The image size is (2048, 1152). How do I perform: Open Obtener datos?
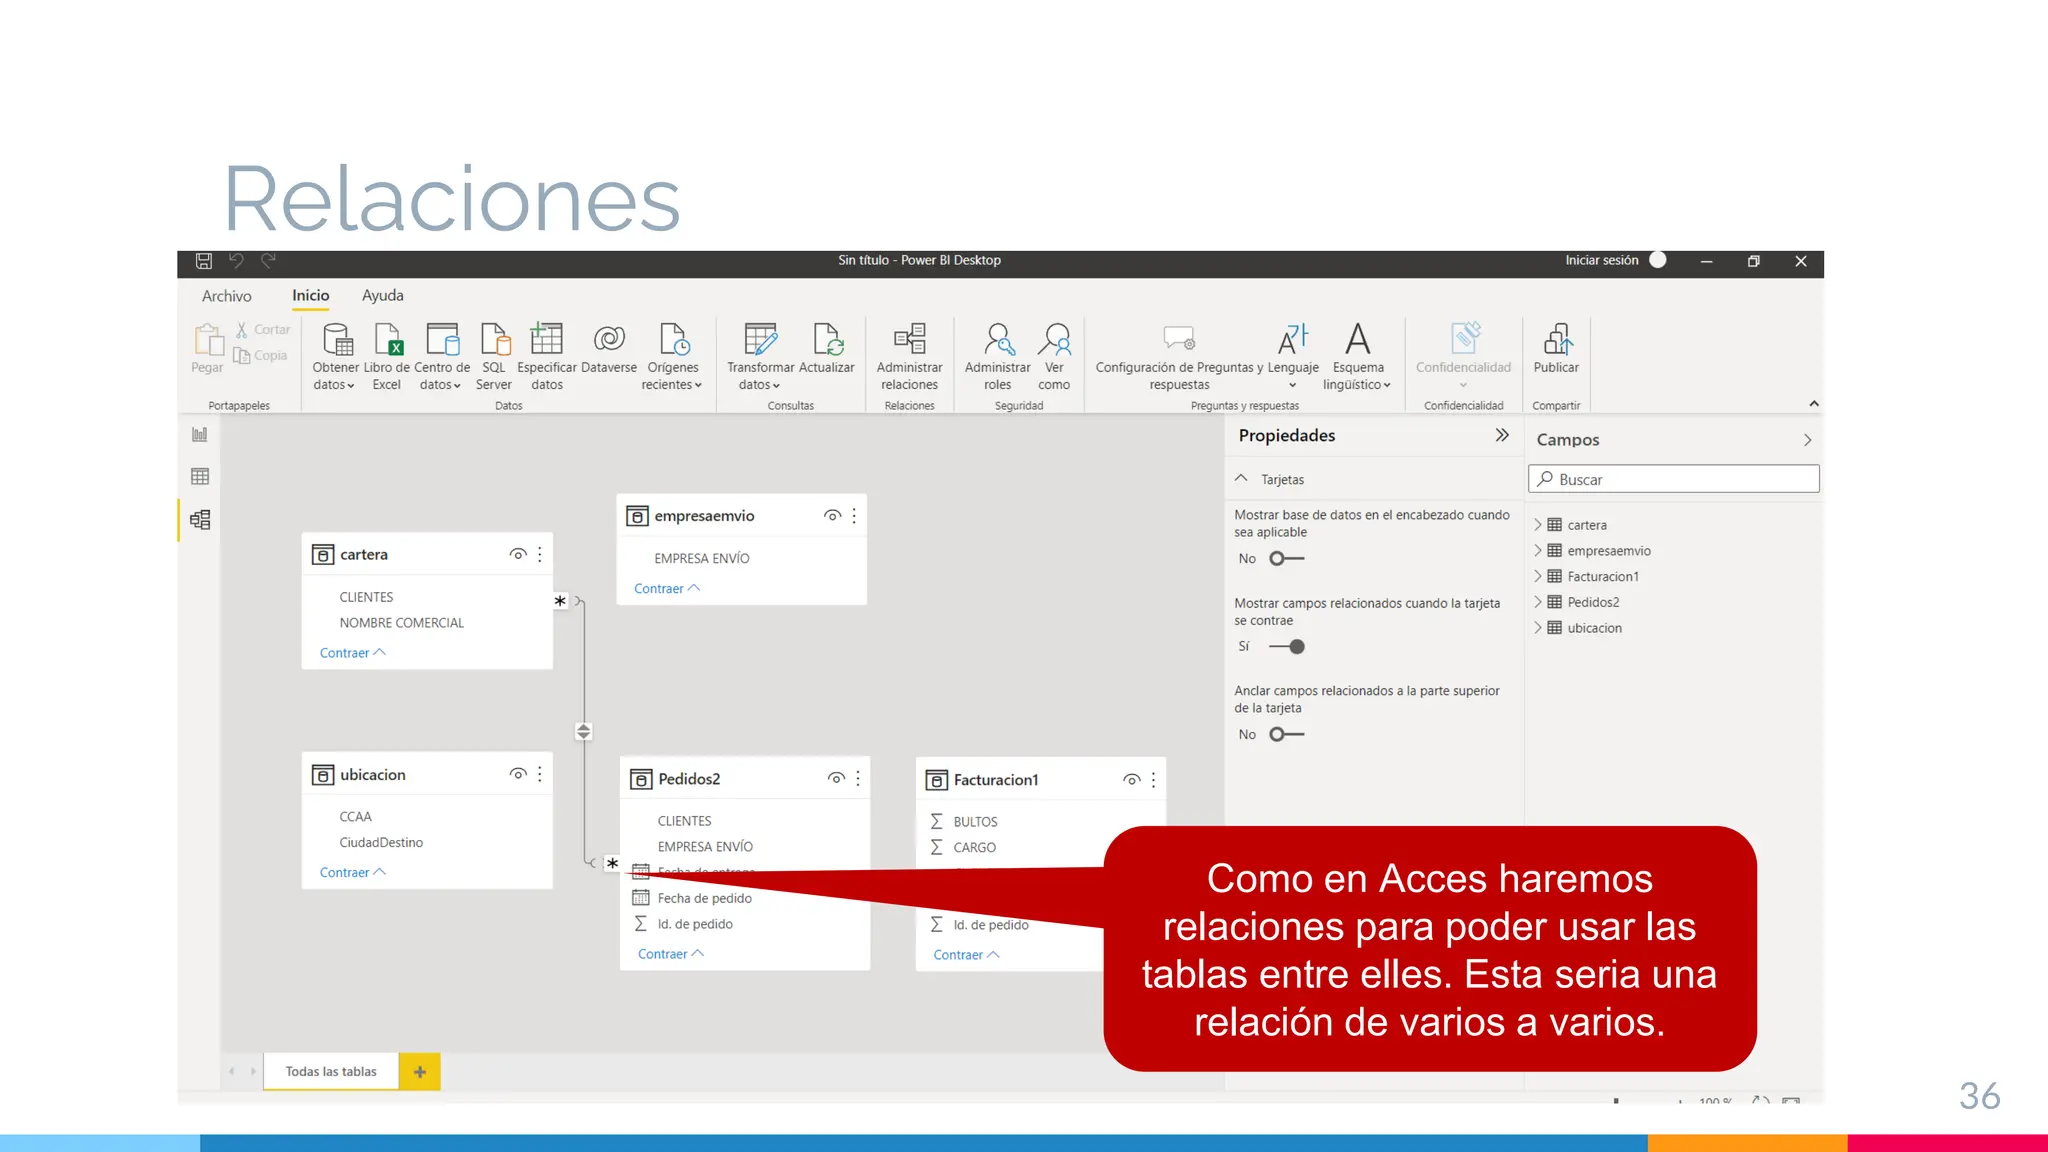(x=335, y=356)
